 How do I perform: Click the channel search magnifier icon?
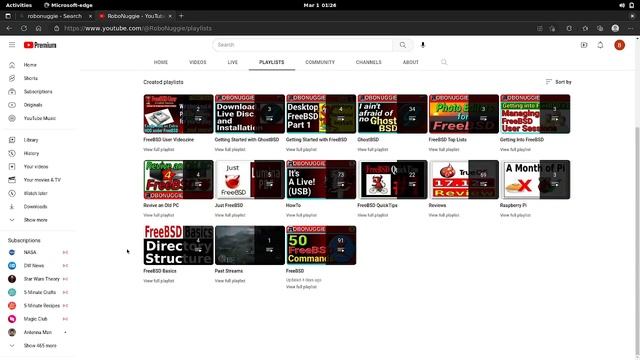click(444, 62)
